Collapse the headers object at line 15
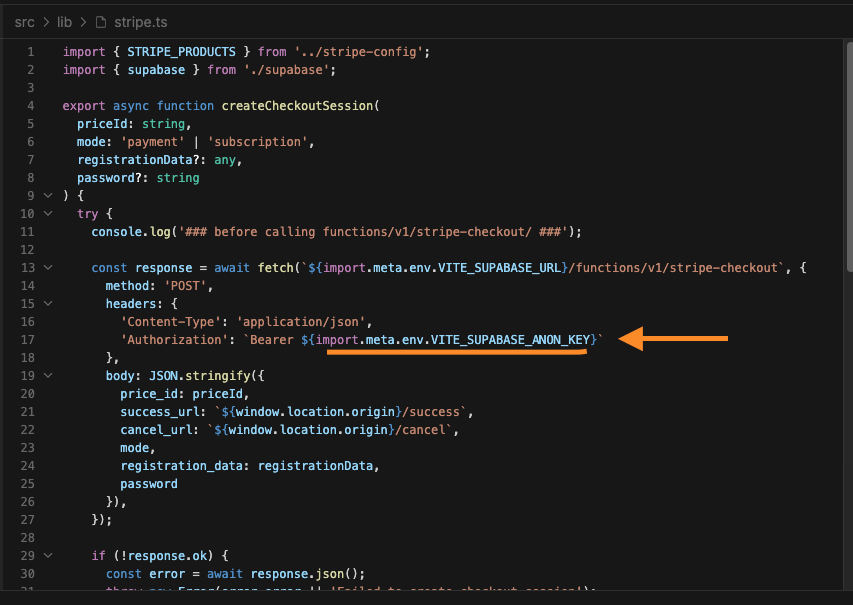This screenshot has height=605, width=853. pyautogui.click(x=48, y=303)
